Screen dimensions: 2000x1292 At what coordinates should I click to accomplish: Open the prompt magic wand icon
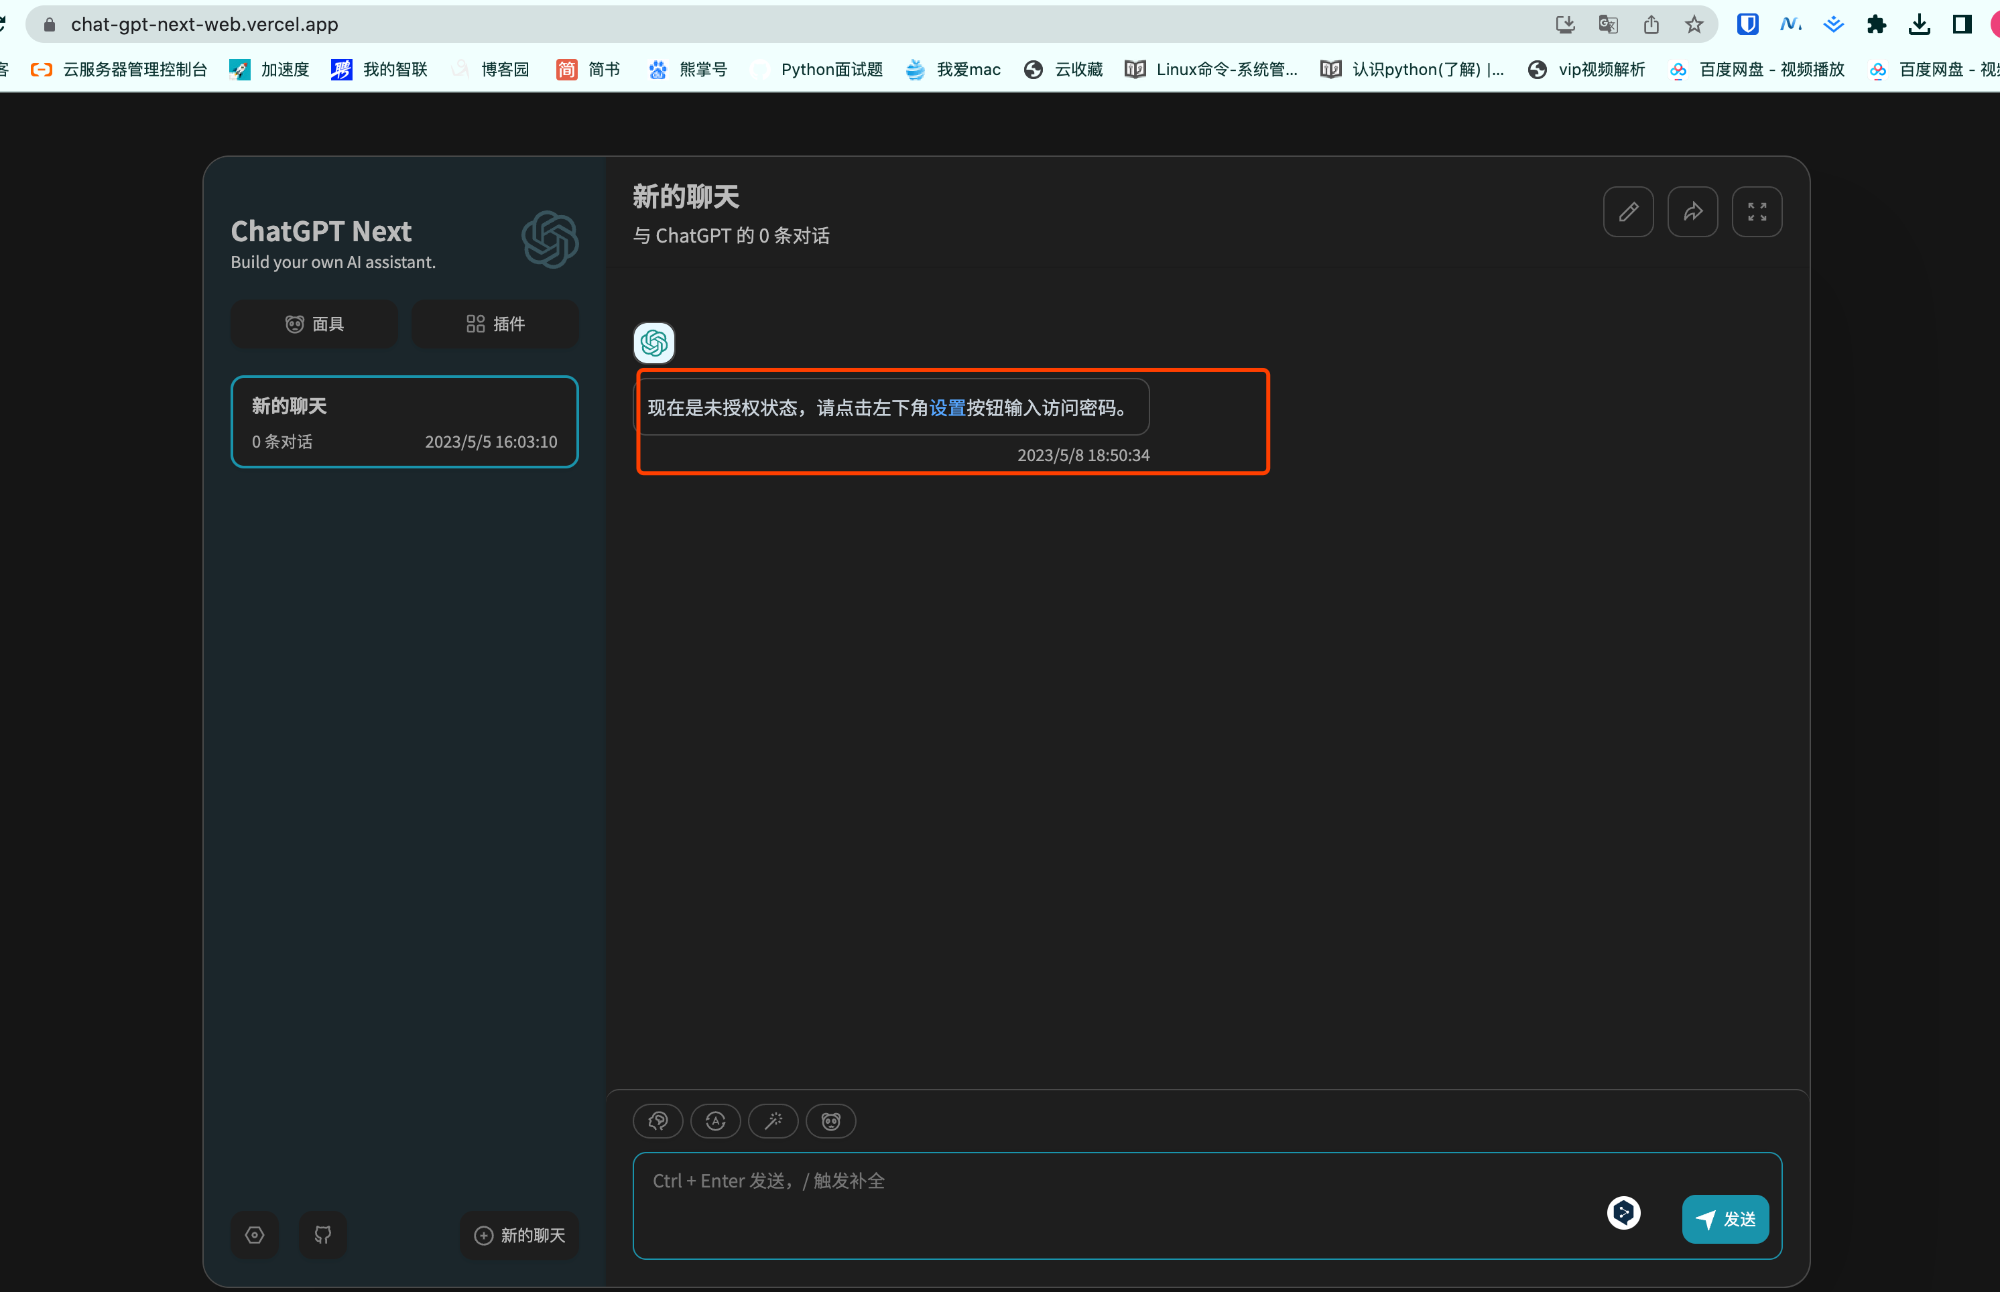774,1121
